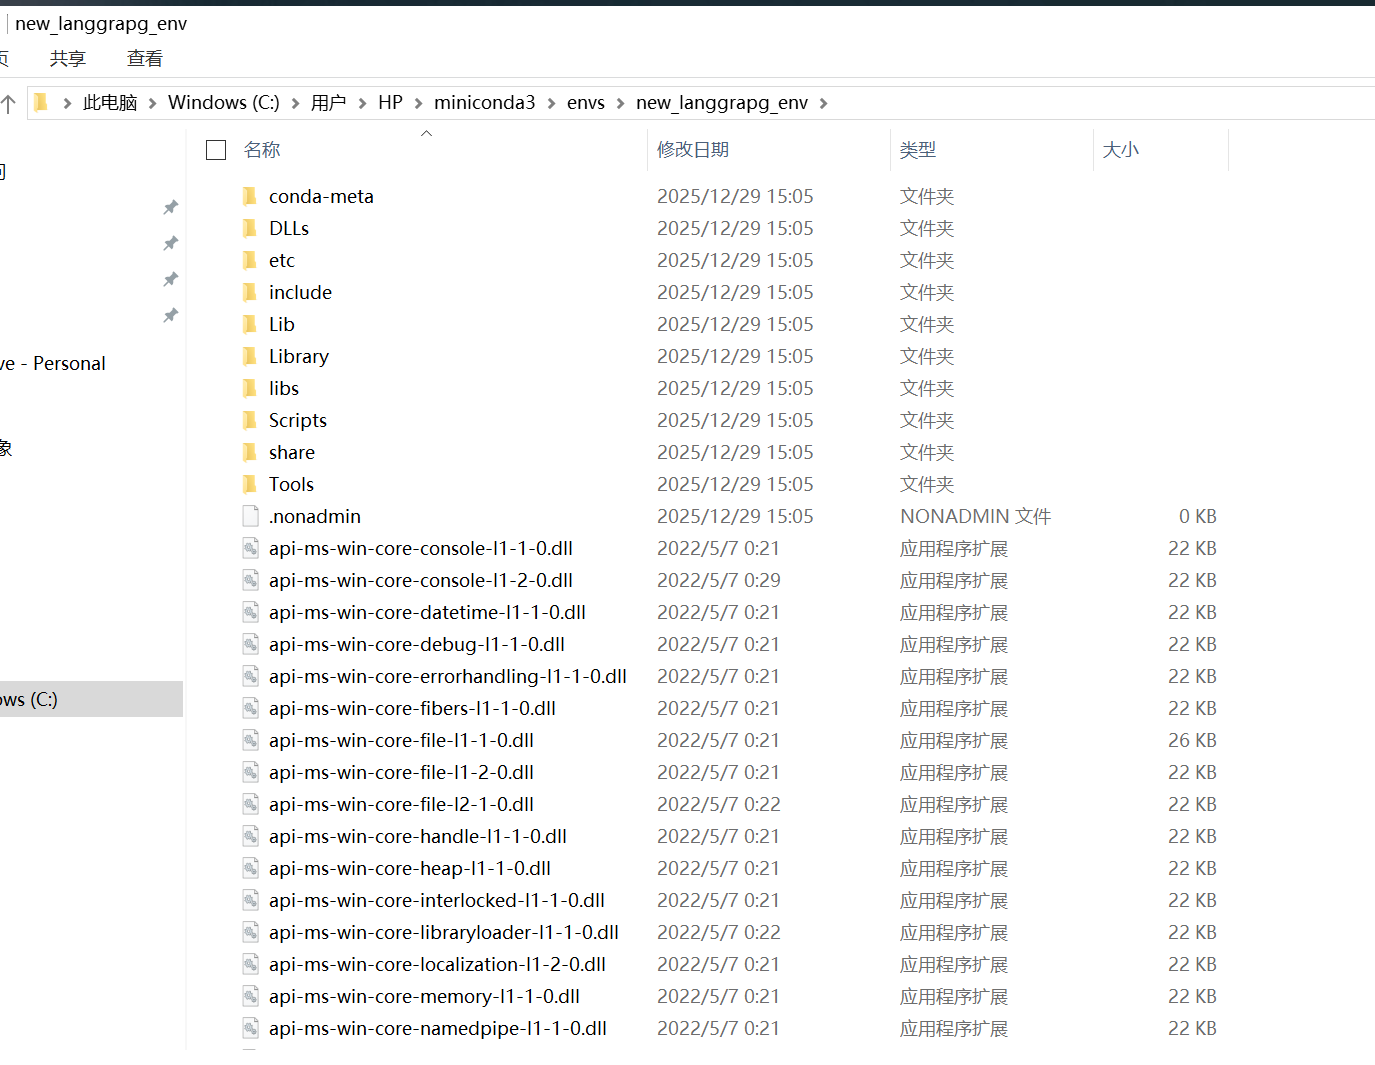Open the 查看 ribbon tab
Viewport: 1375px width, 1065px height.
pyautogui.click(x=145, y=59)
